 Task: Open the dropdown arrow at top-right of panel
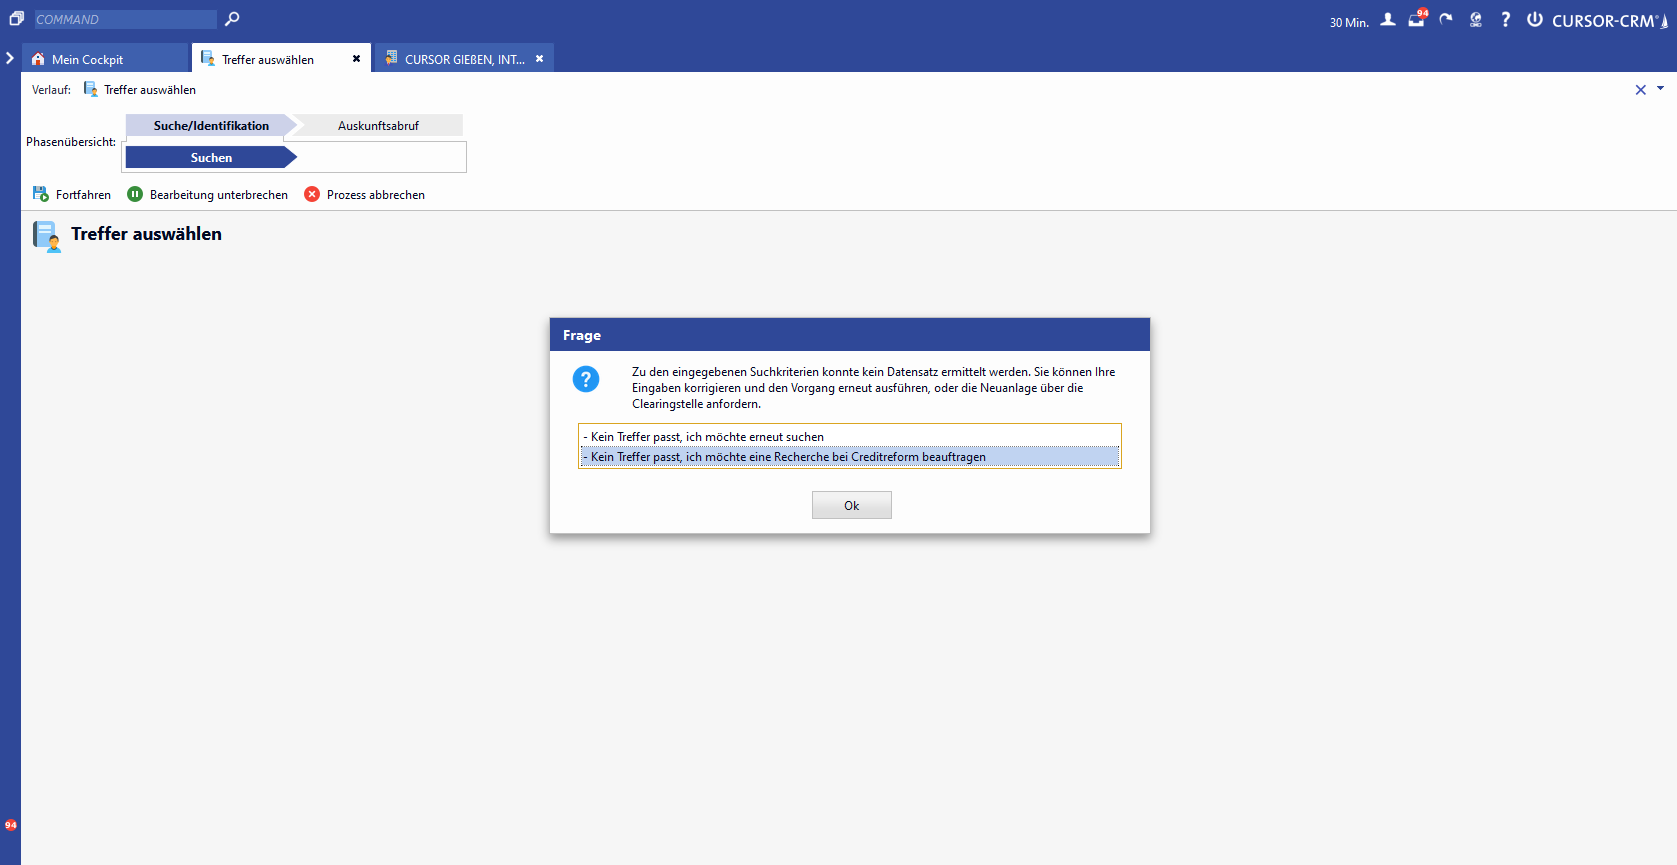pyautogui.click(x=1660, y=89)
